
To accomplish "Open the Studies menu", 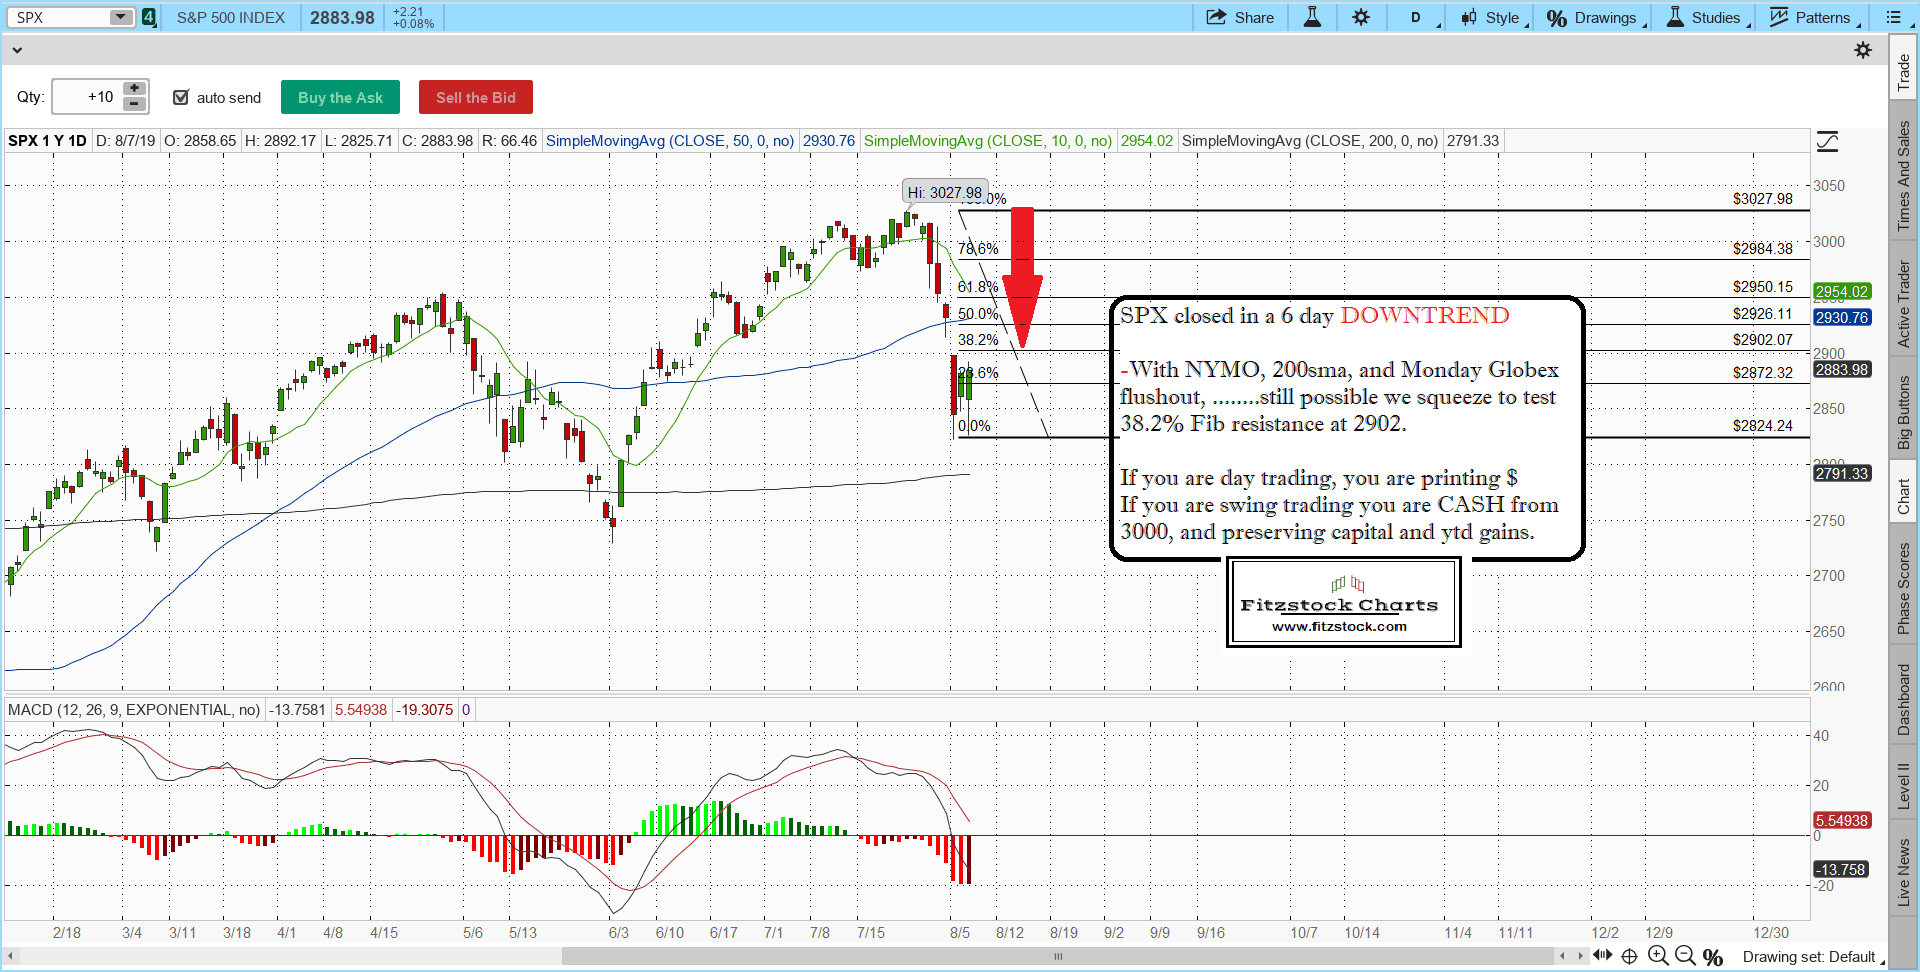I will coord(1708,17).
